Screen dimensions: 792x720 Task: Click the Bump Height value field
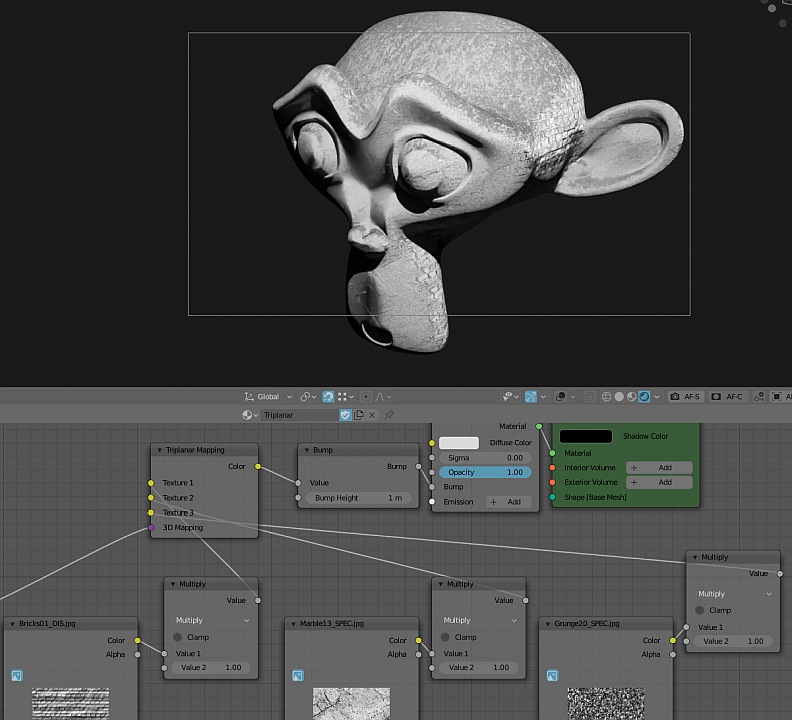click(x=359, y=498)
